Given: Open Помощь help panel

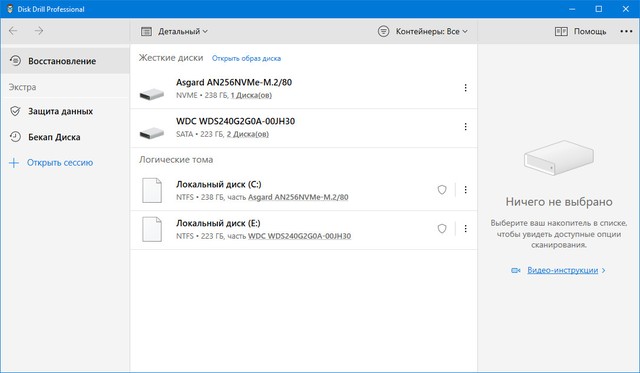Looking at the screenshot, I should point(580,31).
